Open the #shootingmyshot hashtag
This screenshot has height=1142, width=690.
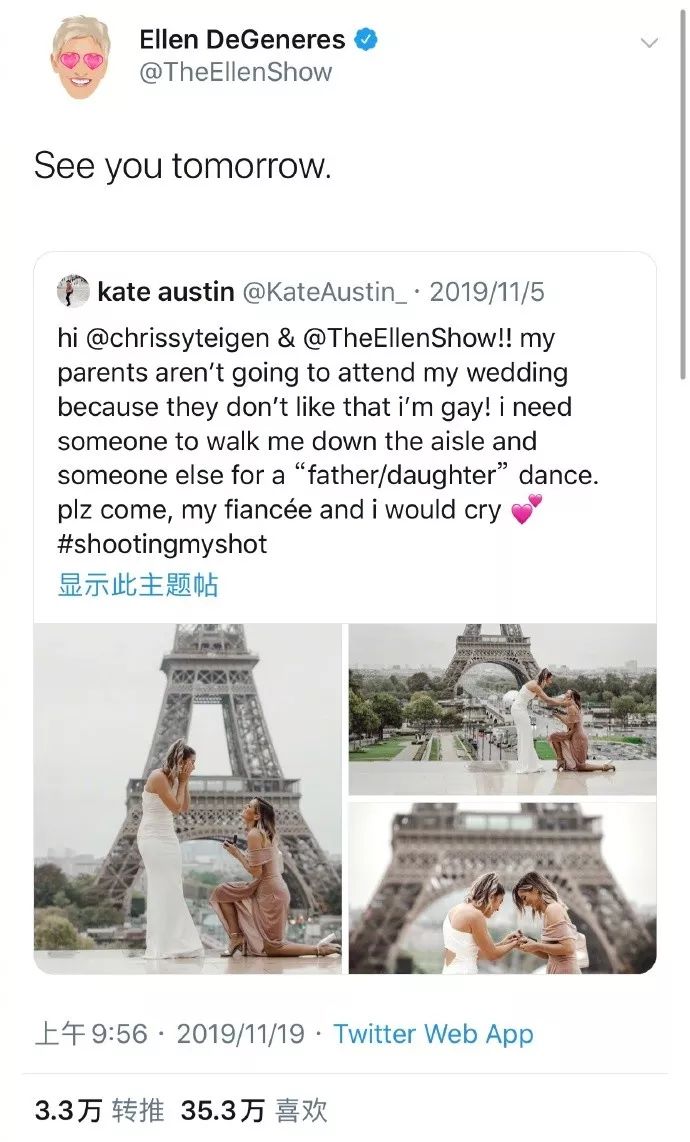coord(163,545)
